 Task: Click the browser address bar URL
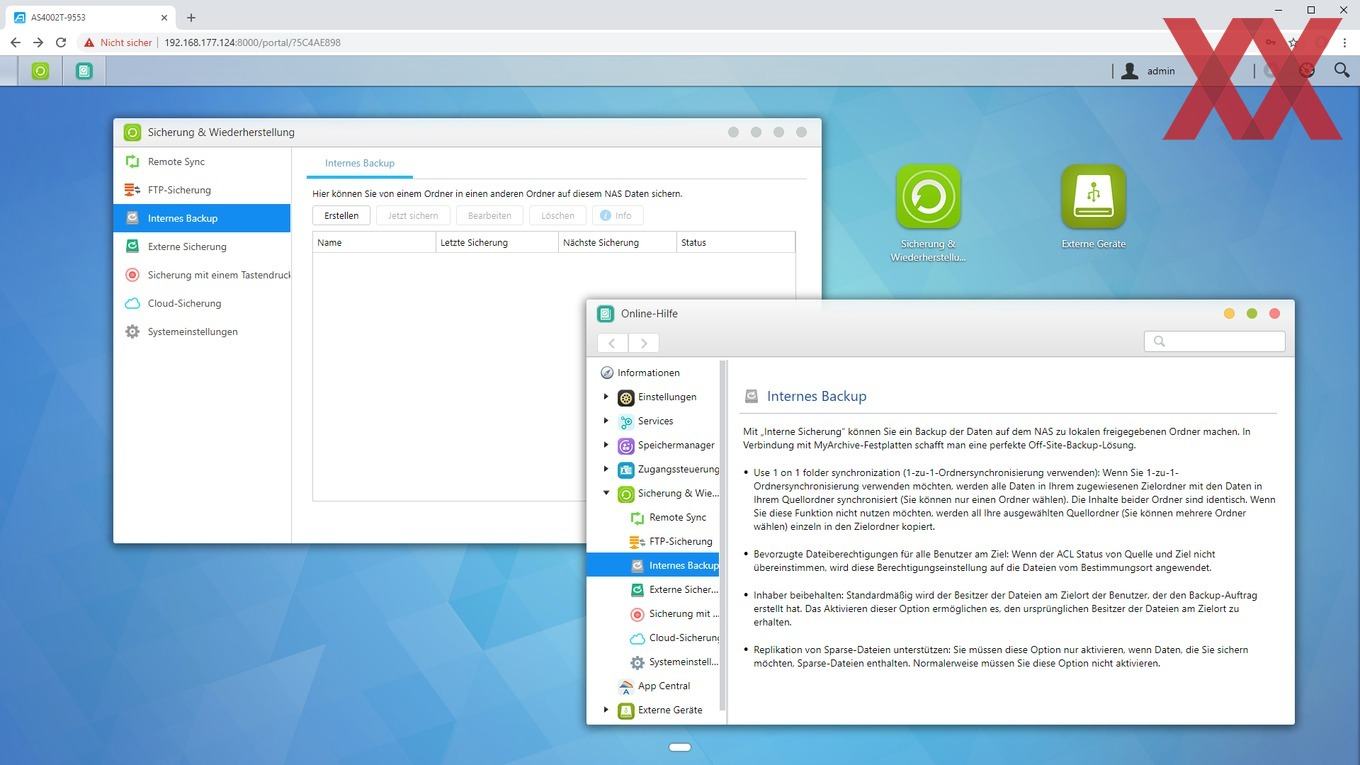click(252, 43)
